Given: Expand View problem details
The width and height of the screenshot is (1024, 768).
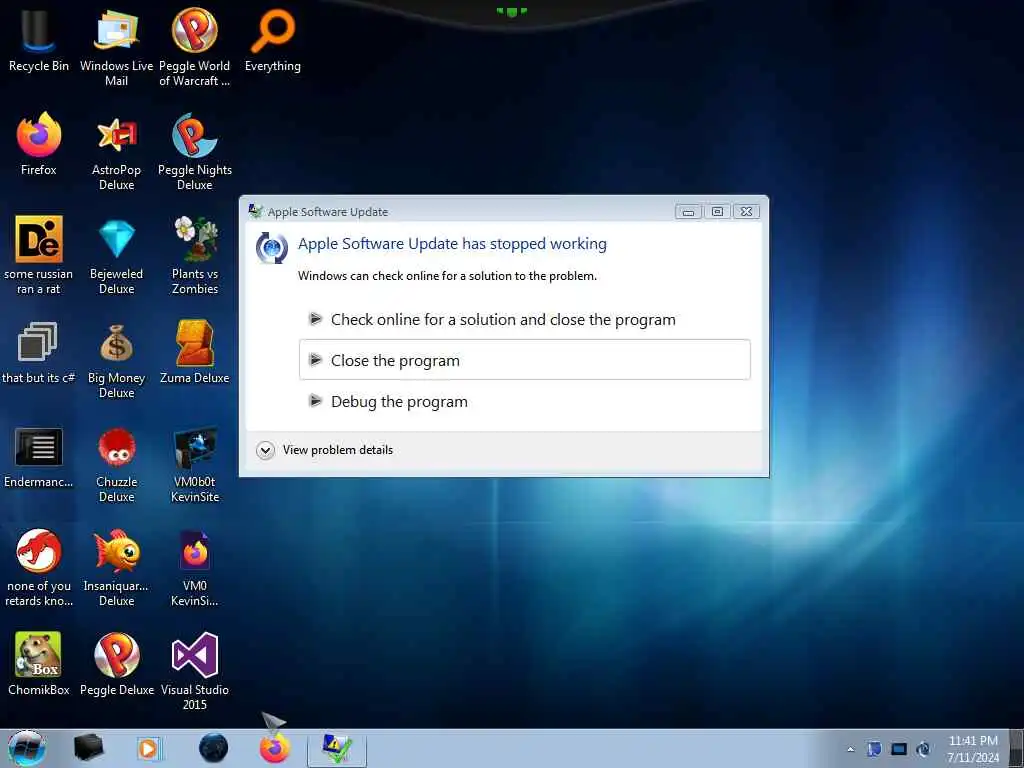Looking at the screenshot, I should click(x=325, y=450).
